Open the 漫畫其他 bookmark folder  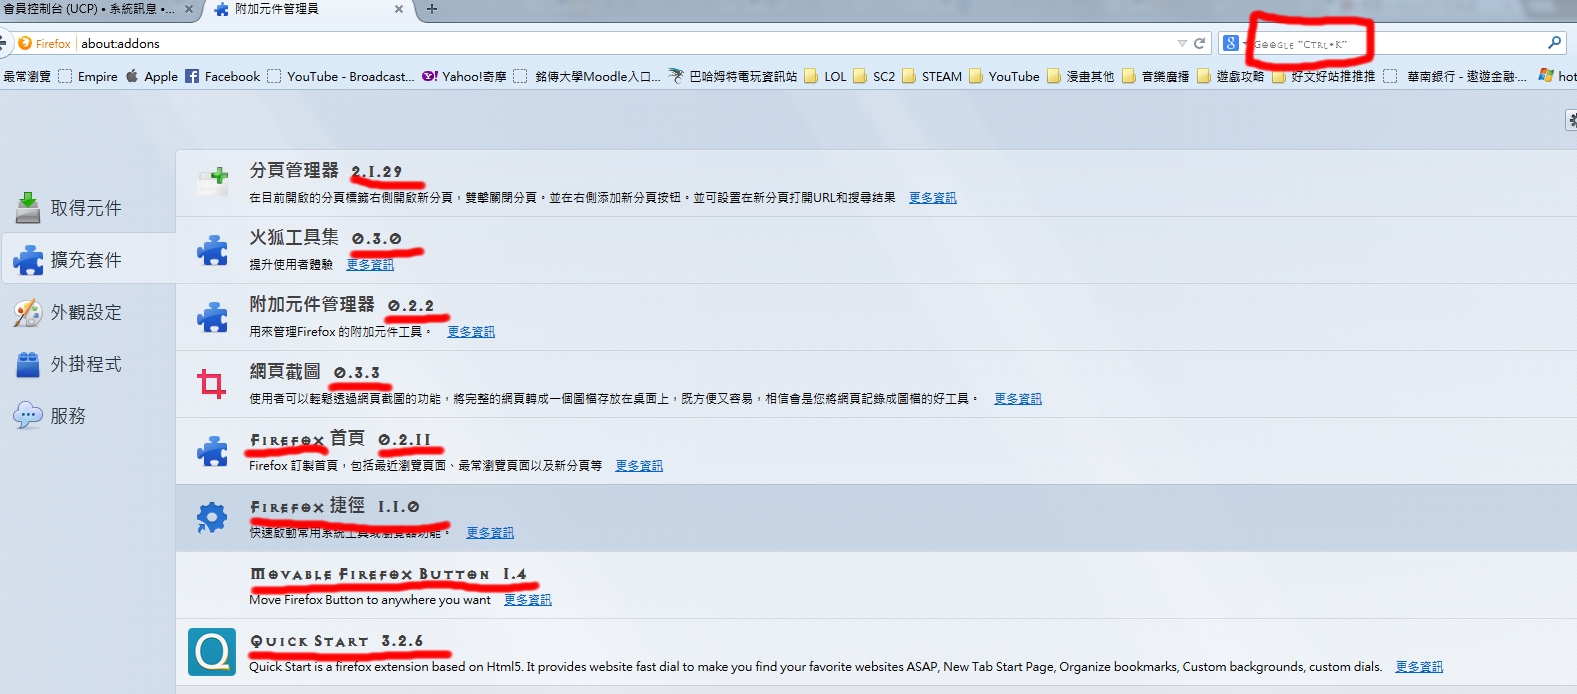[1080, 76]
